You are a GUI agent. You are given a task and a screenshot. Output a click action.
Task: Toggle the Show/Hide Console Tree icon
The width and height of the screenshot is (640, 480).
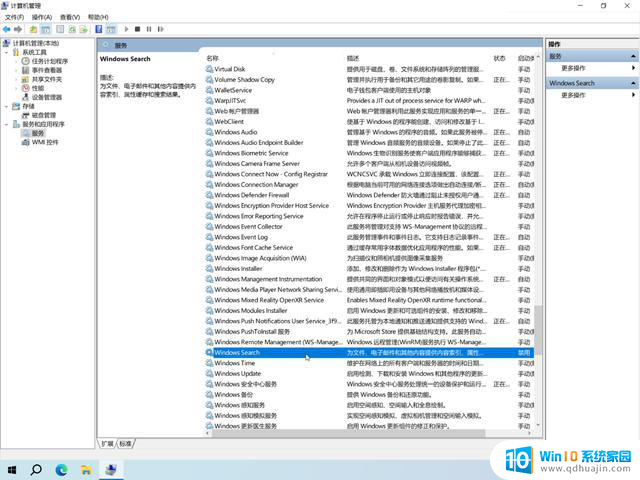46,29
